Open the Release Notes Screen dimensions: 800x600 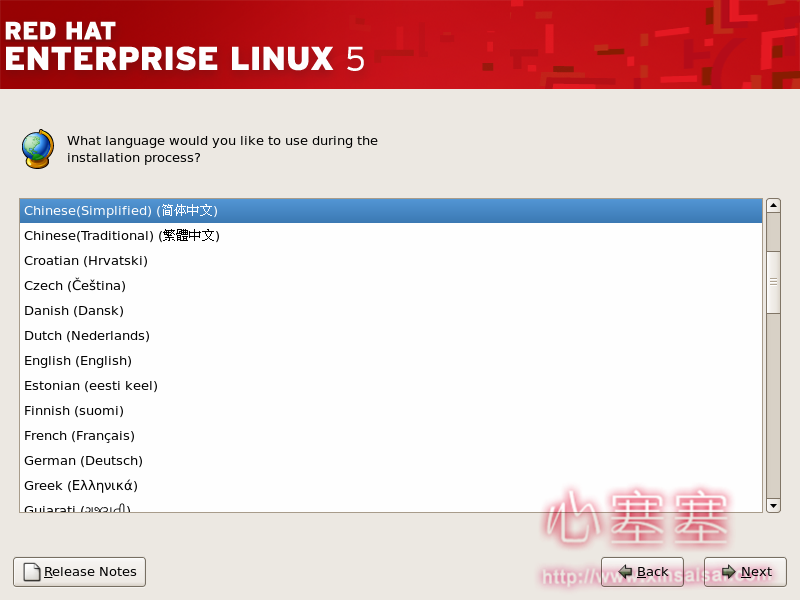80,572
